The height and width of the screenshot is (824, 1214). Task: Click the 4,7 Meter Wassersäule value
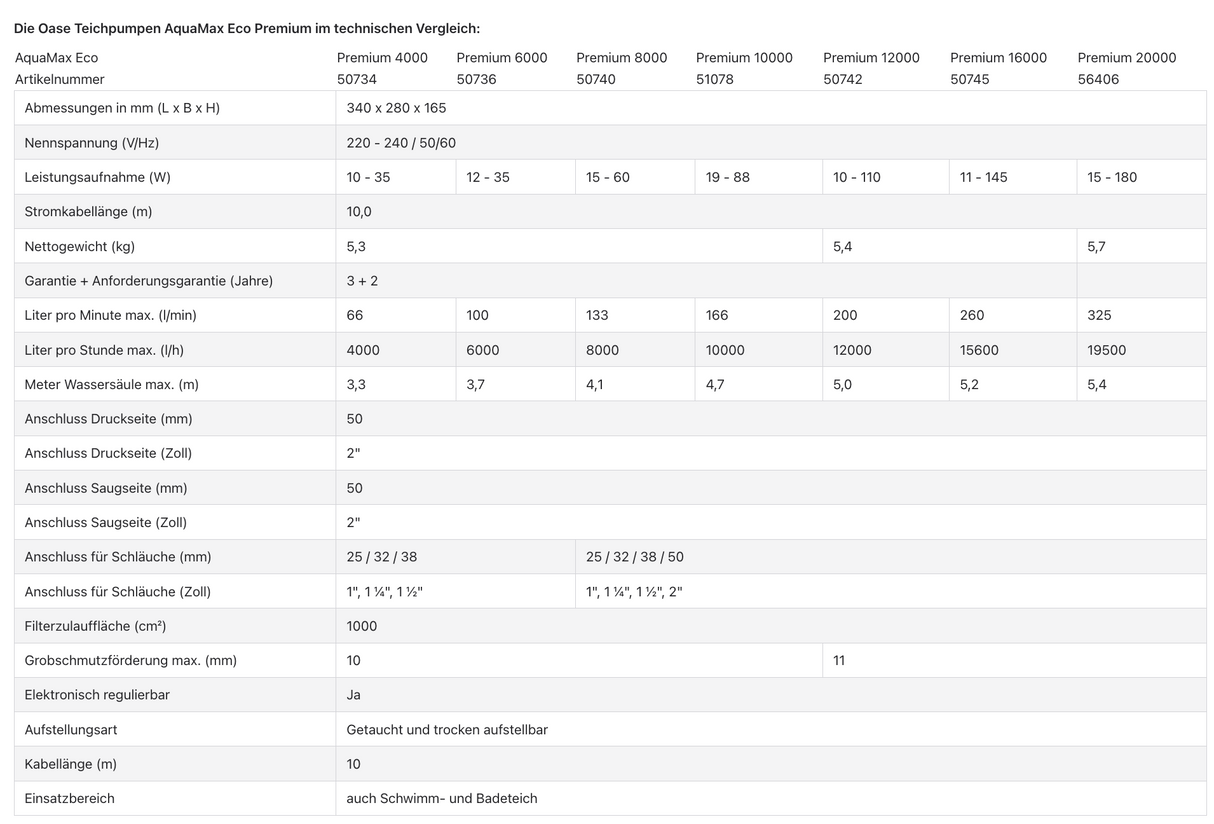715,384
